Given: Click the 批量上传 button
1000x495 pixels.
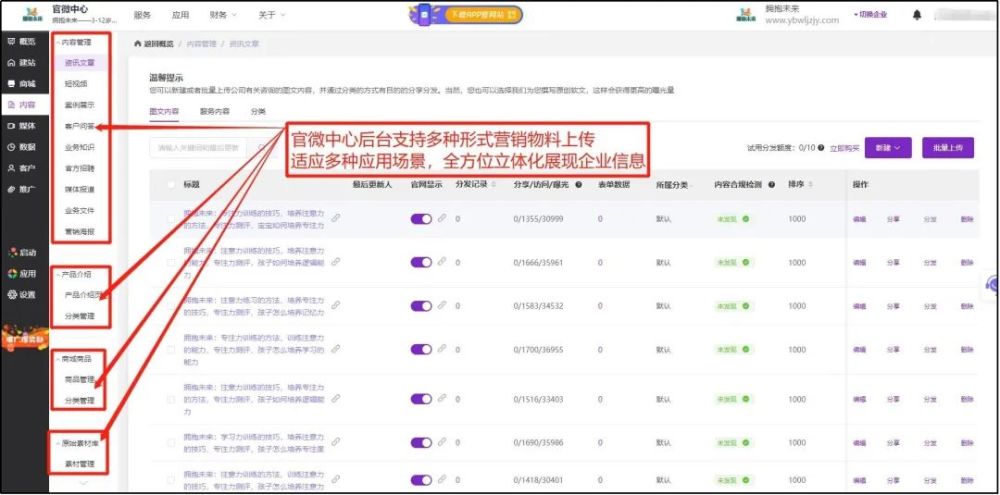Looking at the screenshot, I should click(x=948, y=147).
